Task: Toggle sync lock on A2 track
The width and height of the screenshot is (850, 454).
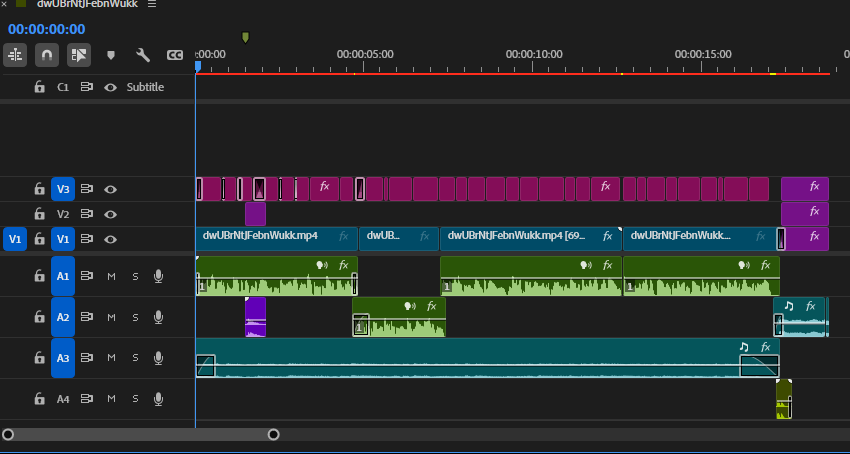Action: (x=87, y=317)
